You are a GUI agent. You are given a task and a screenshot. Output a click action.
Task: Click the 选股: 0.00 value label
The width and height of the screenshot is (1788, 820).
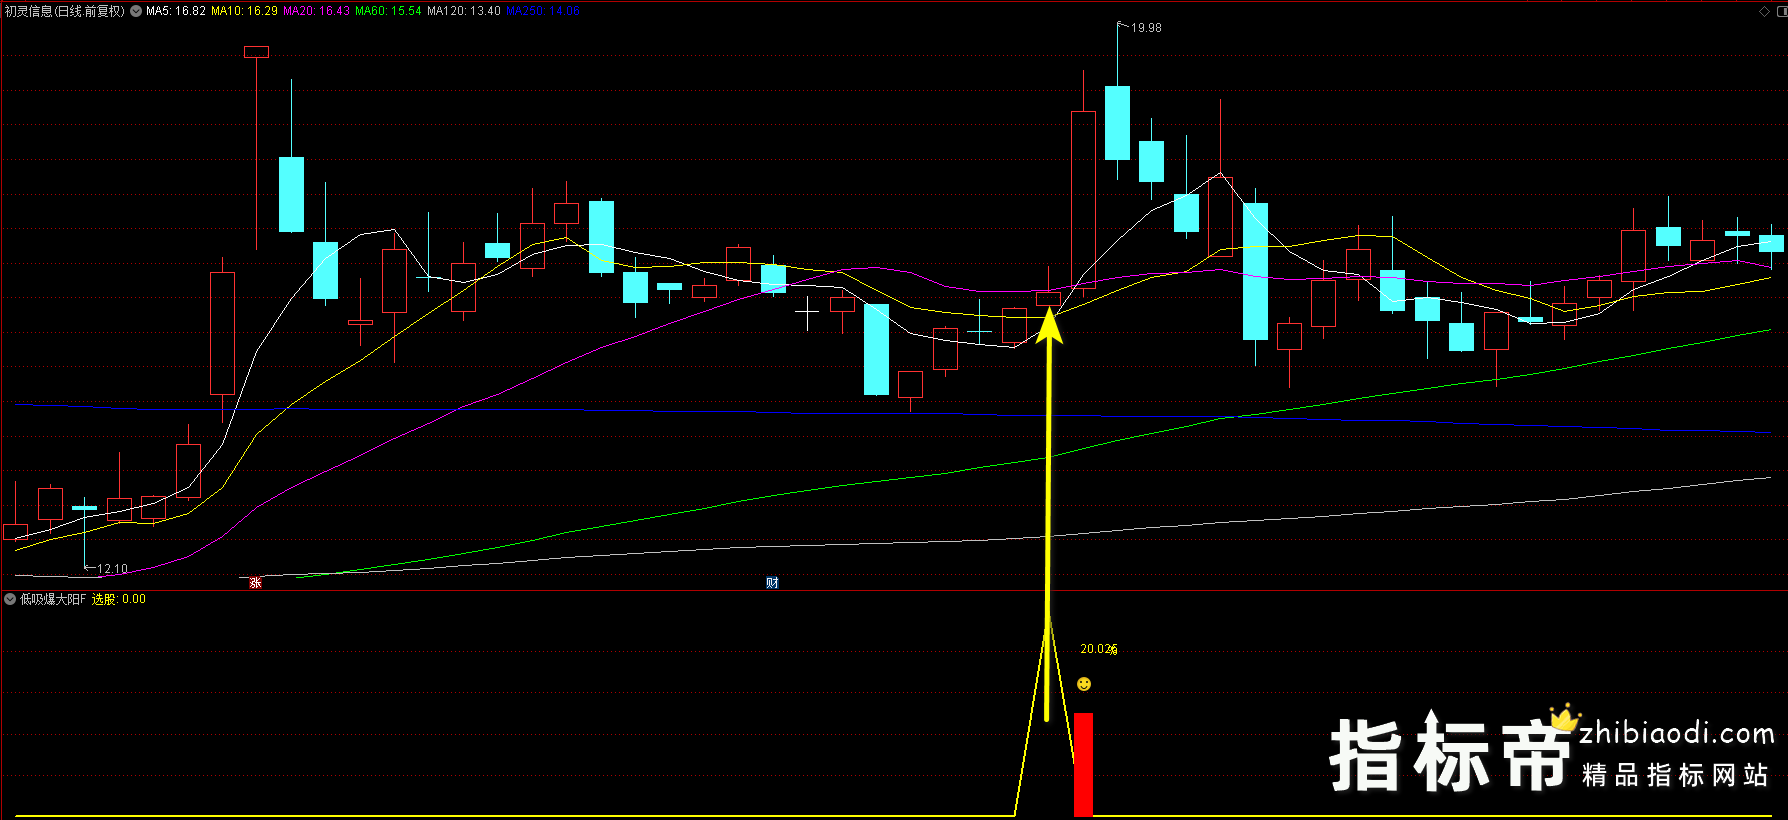[119, 600]
